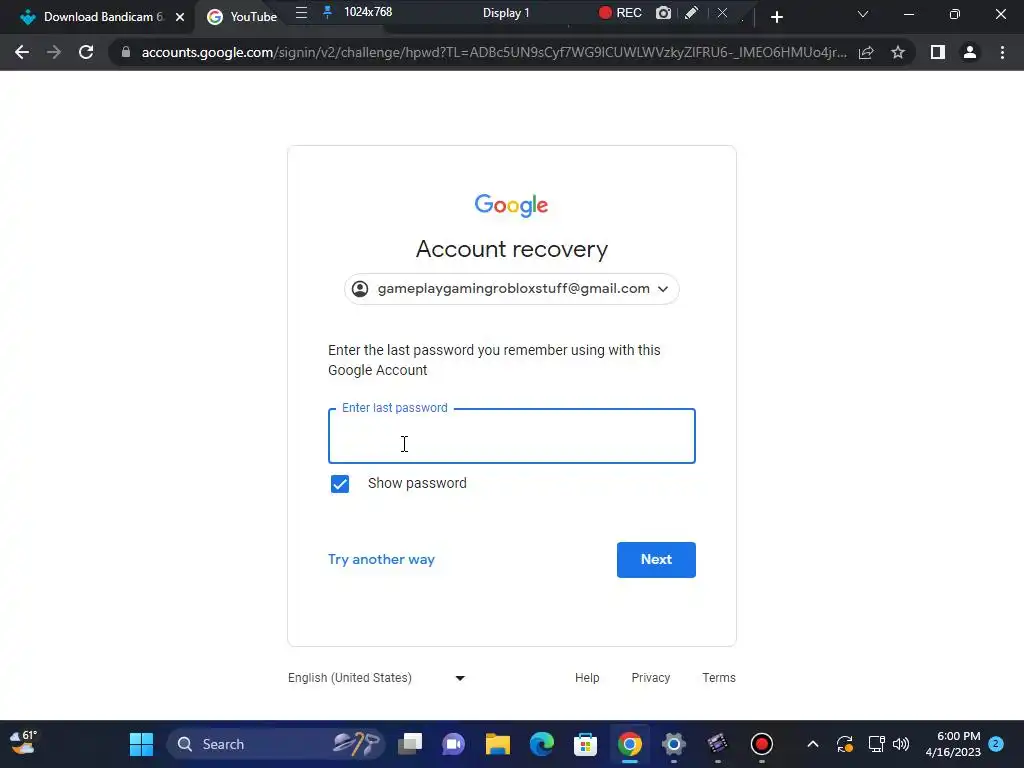Viewport: 1024px width, 768px height.
Task: Open Bandicam overlay menu lines icon
Action: click(301, 12)
